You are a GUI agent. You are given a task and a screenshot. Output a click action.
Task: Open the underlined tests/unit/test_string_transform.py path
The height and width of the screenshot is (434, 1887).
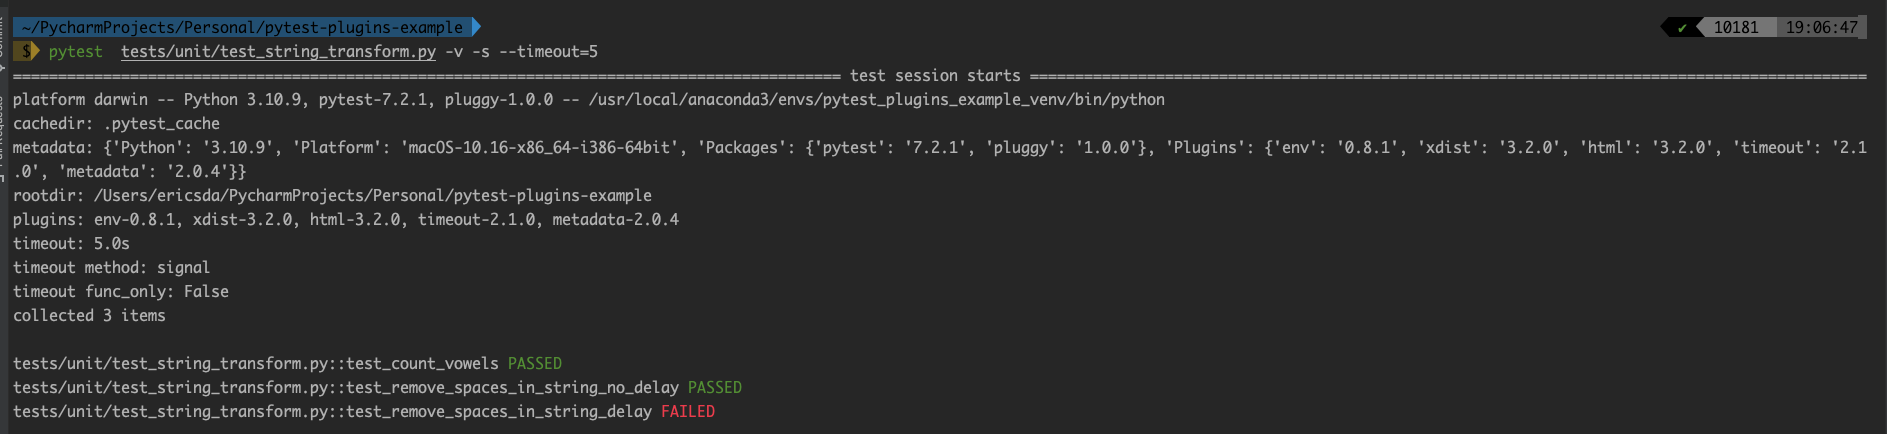(x=278, y=52)
